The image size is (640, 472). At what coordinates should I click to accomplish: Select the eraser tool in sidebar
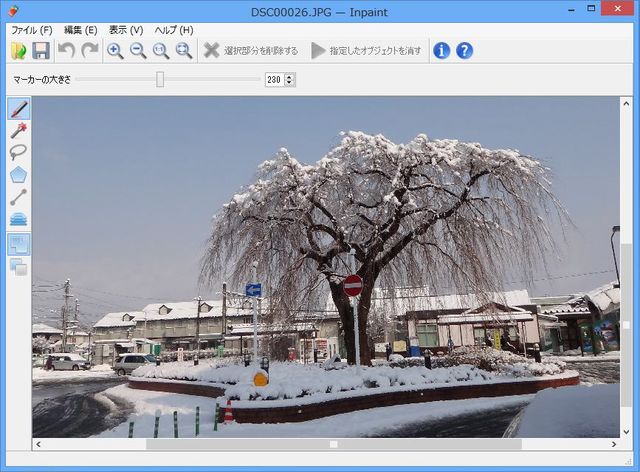click(x=19, y=219)
